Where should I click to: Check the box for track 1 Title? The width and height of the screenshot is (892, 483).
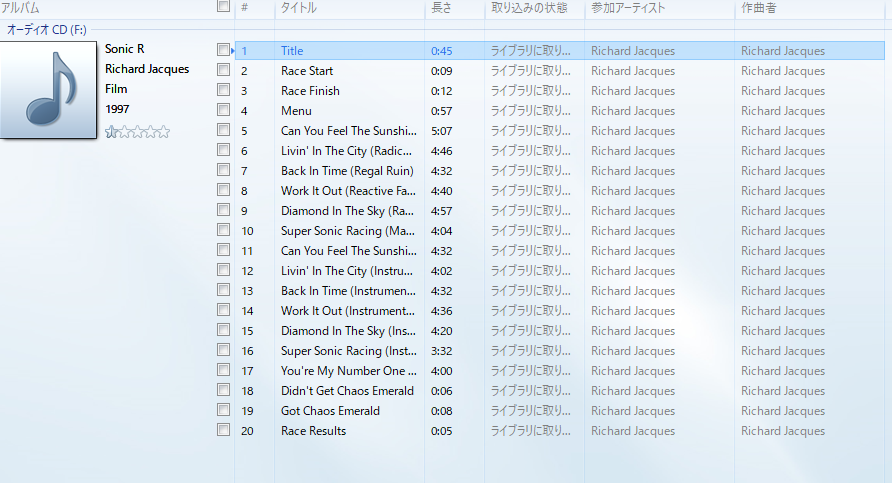click(224, 50)
